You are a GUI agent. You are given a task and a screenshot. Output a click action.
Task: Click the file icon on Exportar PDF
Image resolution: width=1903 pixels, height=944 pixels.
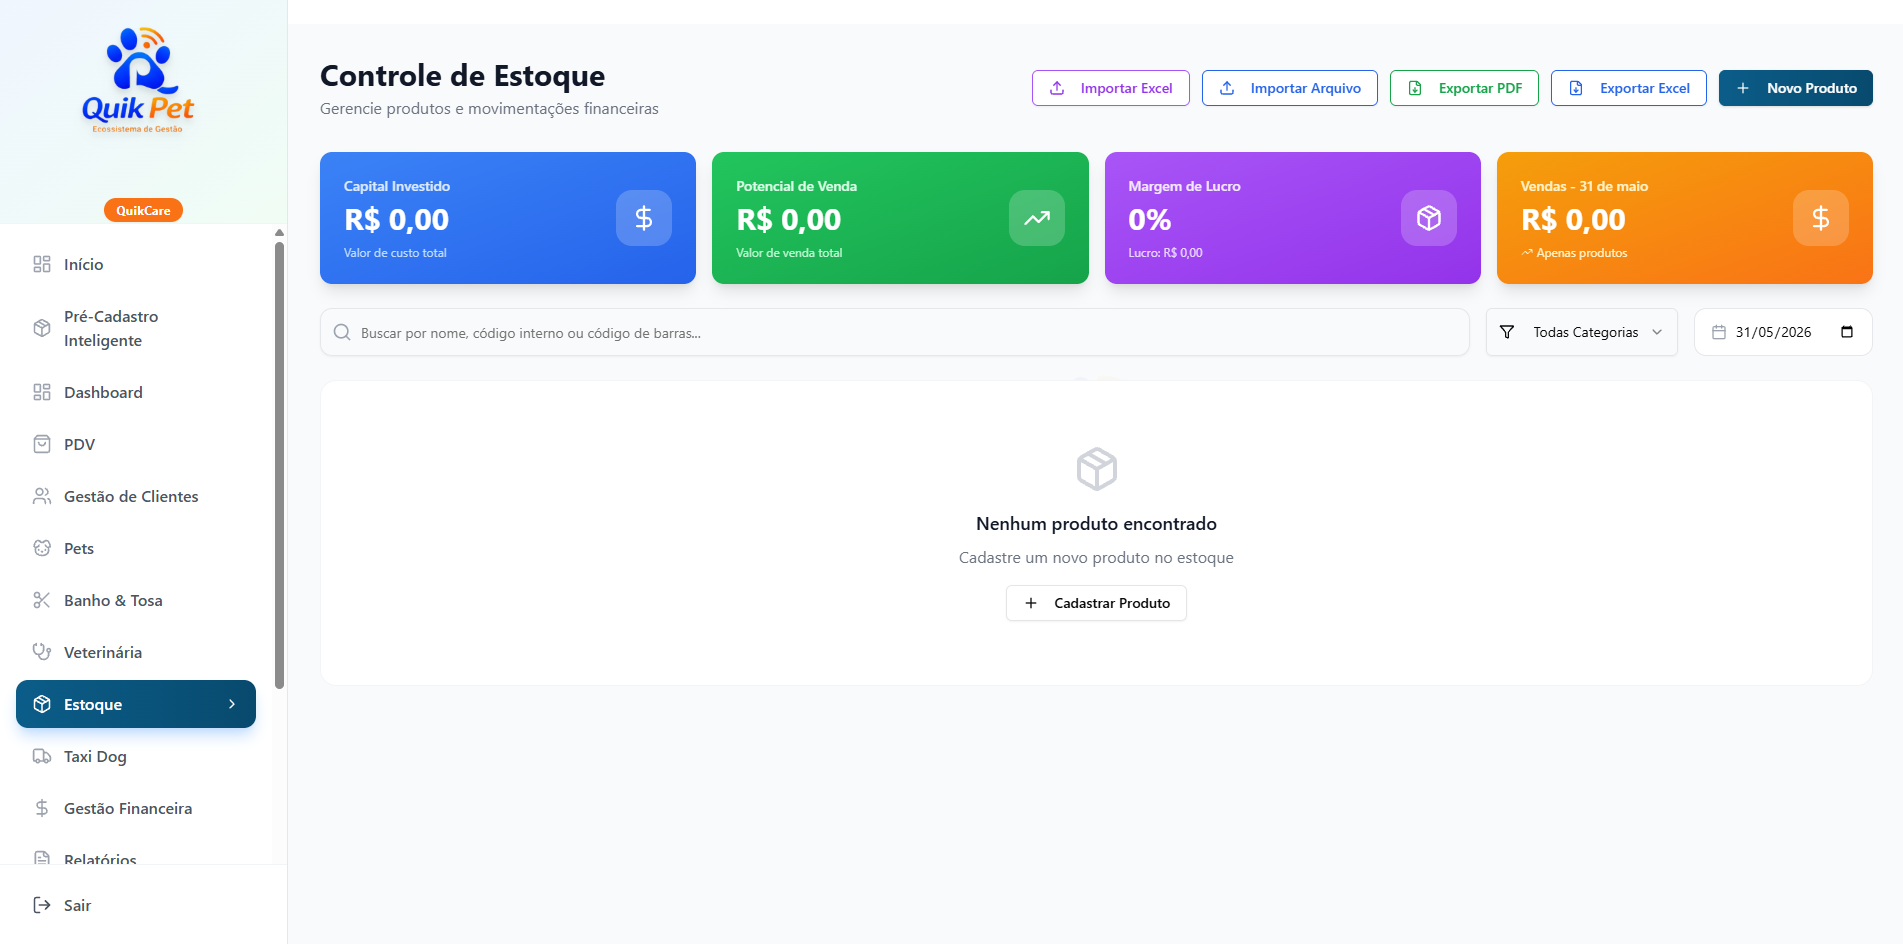[x=1415, y=88]
